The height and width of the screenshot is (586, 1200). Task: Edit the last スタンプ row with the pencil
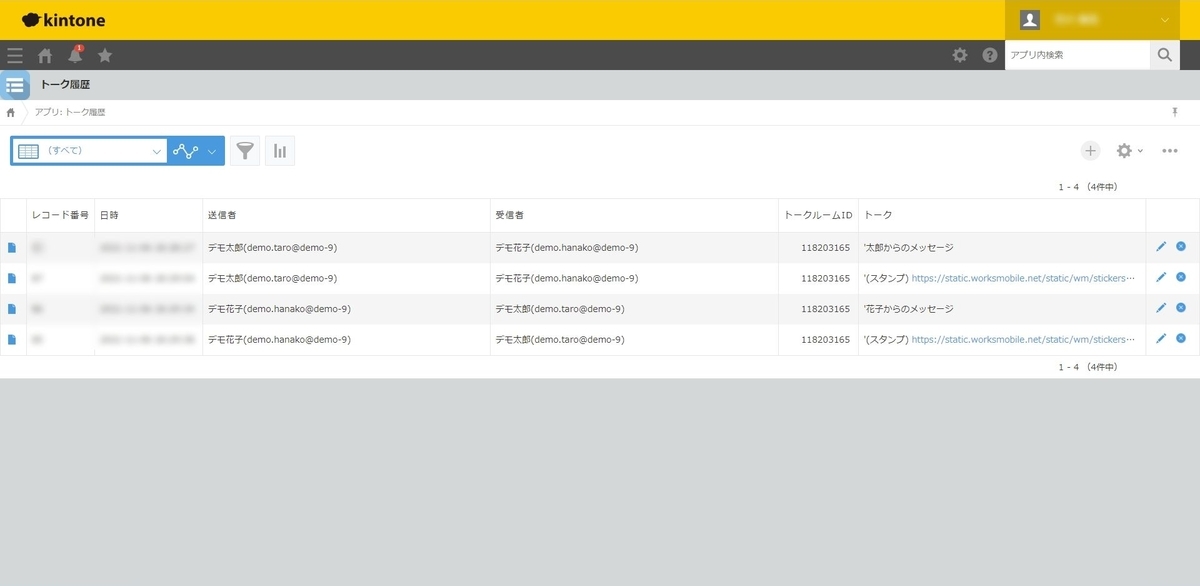click(x=1161, y=339)
